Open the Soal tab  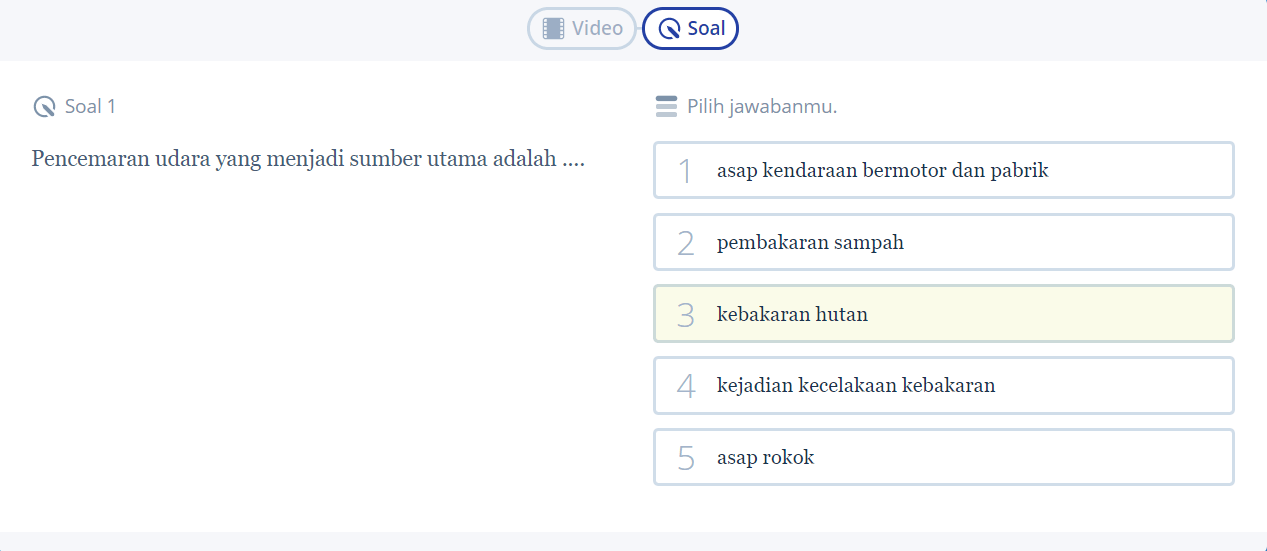(x=691, y=28)
